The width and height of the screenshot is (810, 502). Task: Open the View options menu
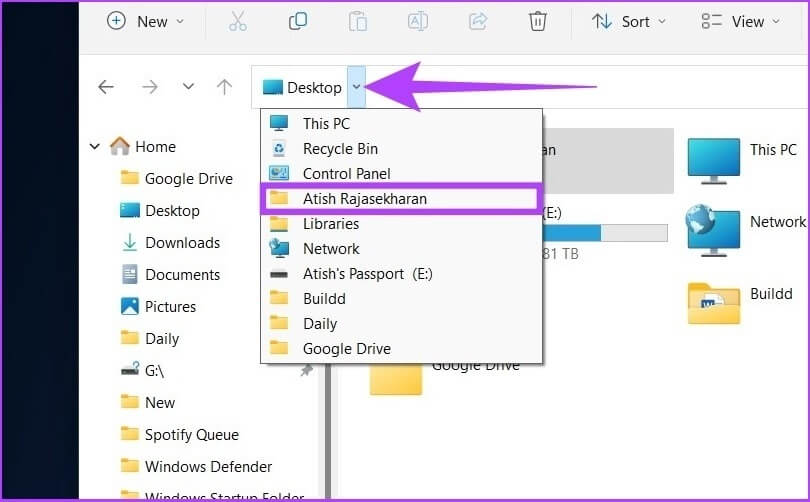740,22
